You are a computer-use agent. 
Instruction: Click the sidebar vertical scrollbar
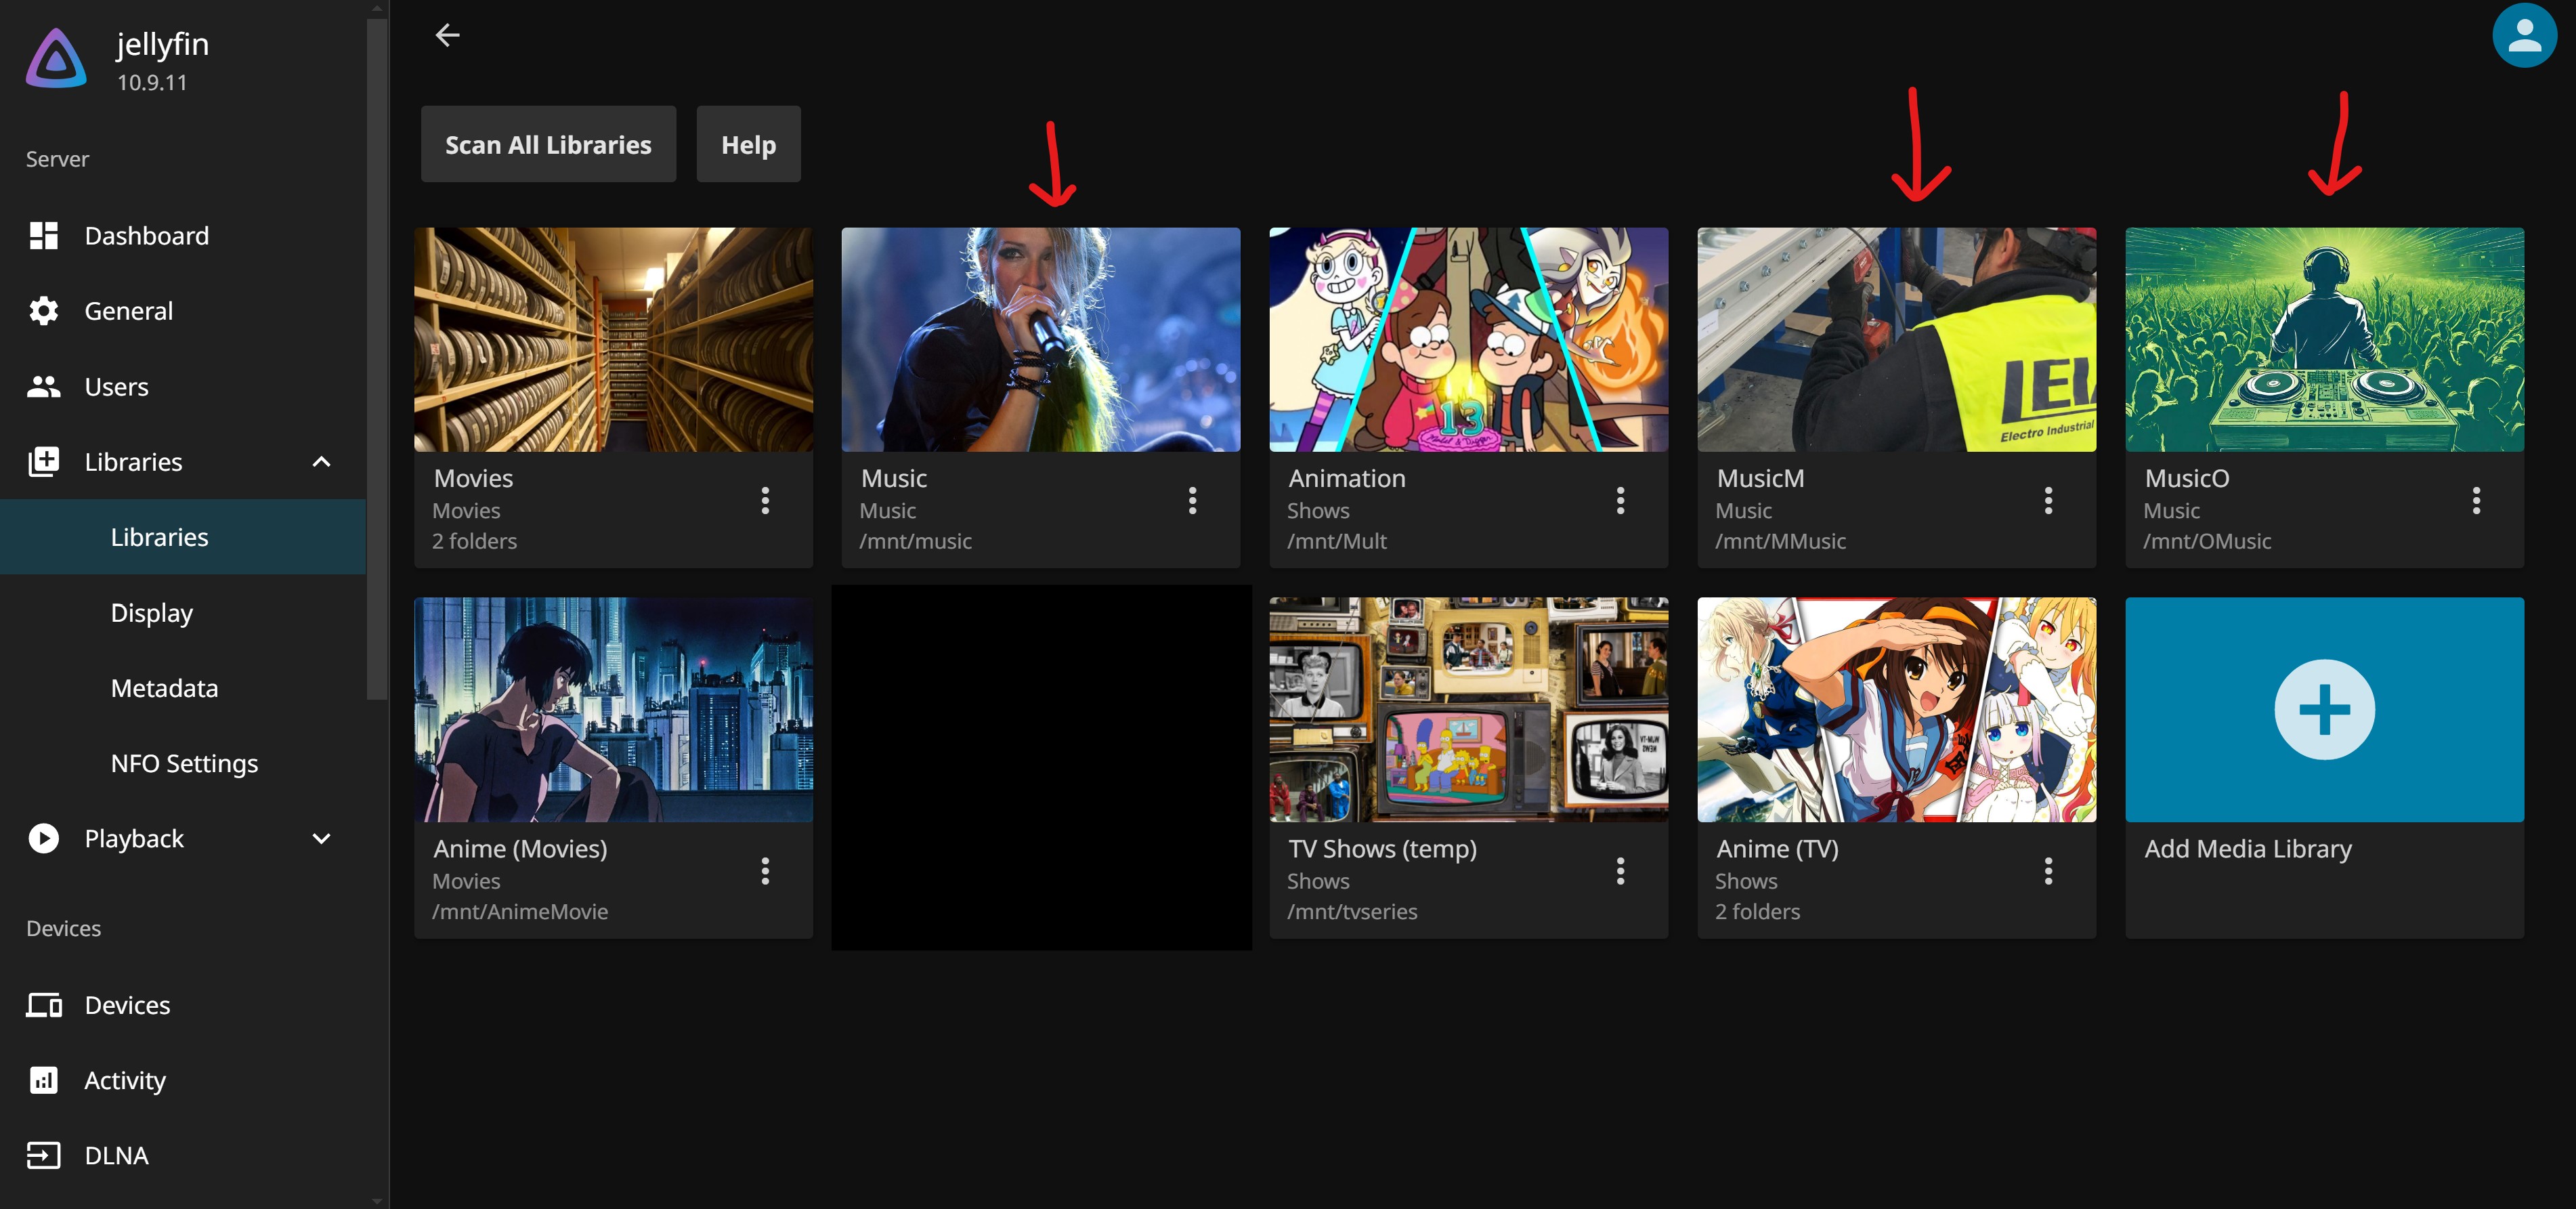pyautogui.click(x=376, y=360)
